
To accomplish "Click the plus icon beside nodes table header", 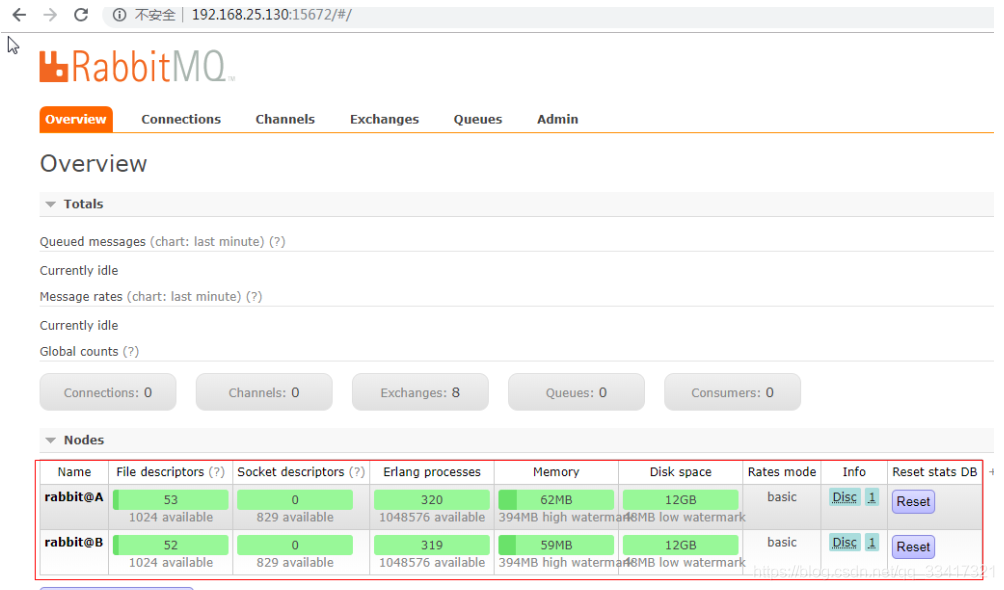I will pos(991,472).
